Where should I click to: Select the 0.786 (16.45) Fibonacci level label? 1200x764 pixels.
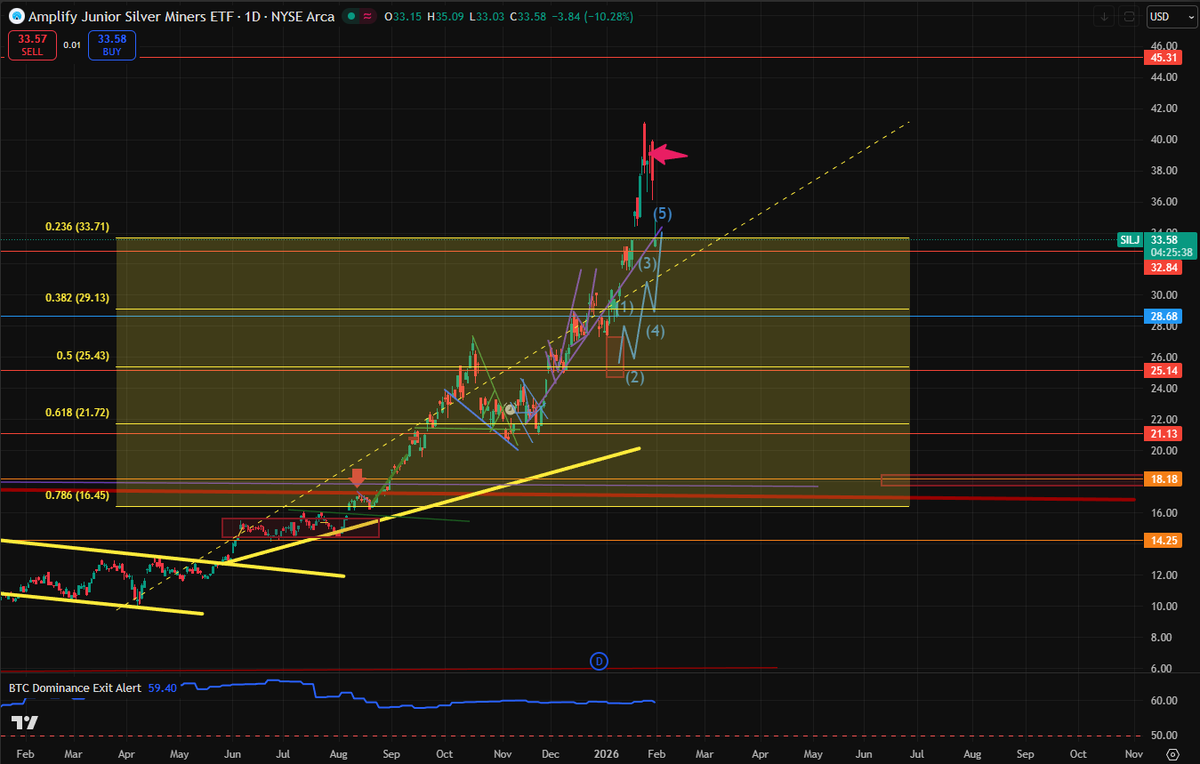click(x=77, y=495)
